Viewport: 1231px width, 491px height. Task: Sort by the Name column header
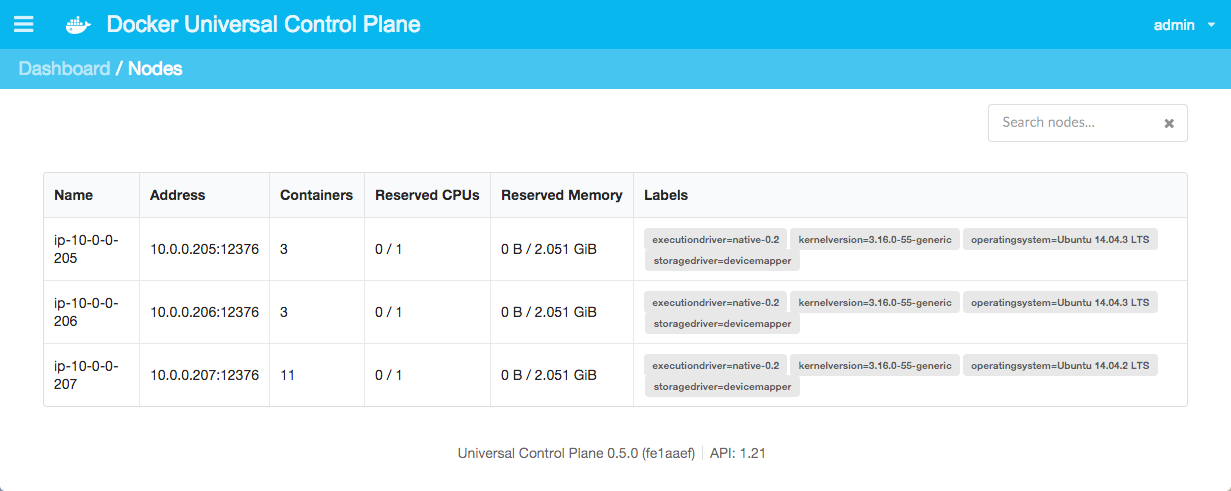[x=73, y=195]
